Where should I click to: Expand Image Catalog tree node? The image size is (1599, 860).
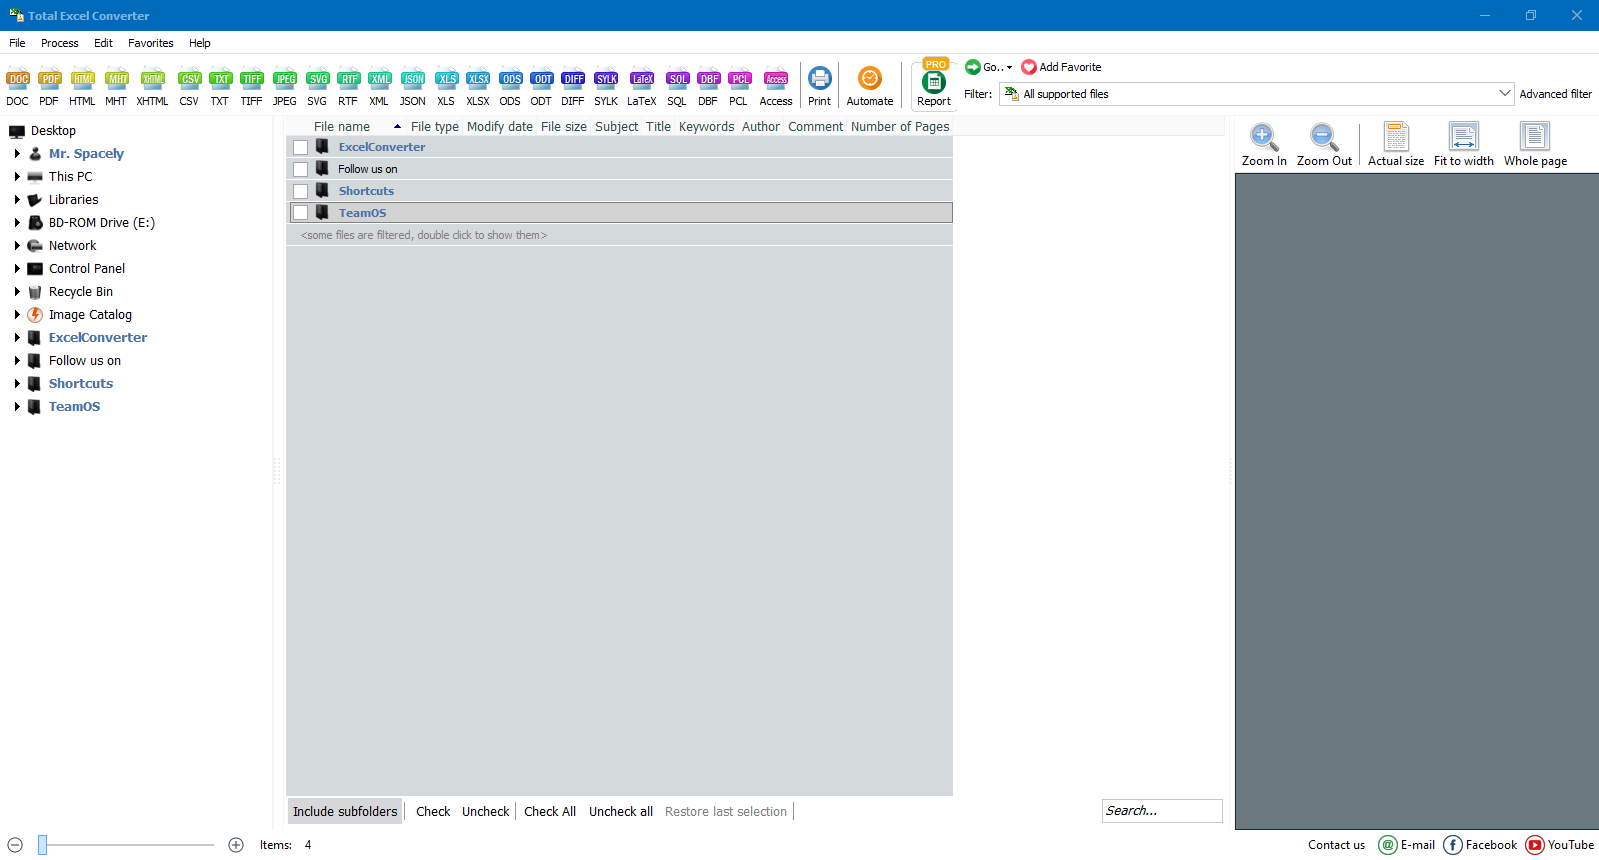(17, 315)
